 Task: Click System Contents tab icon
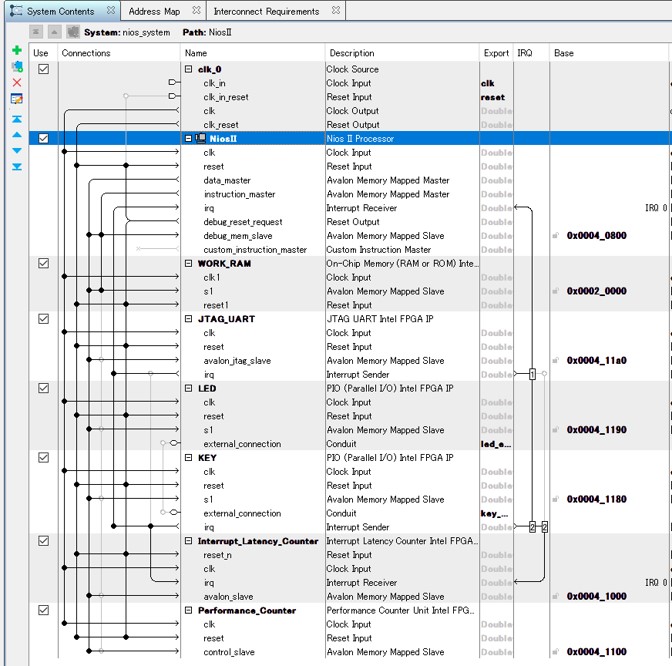pos(16,11)
